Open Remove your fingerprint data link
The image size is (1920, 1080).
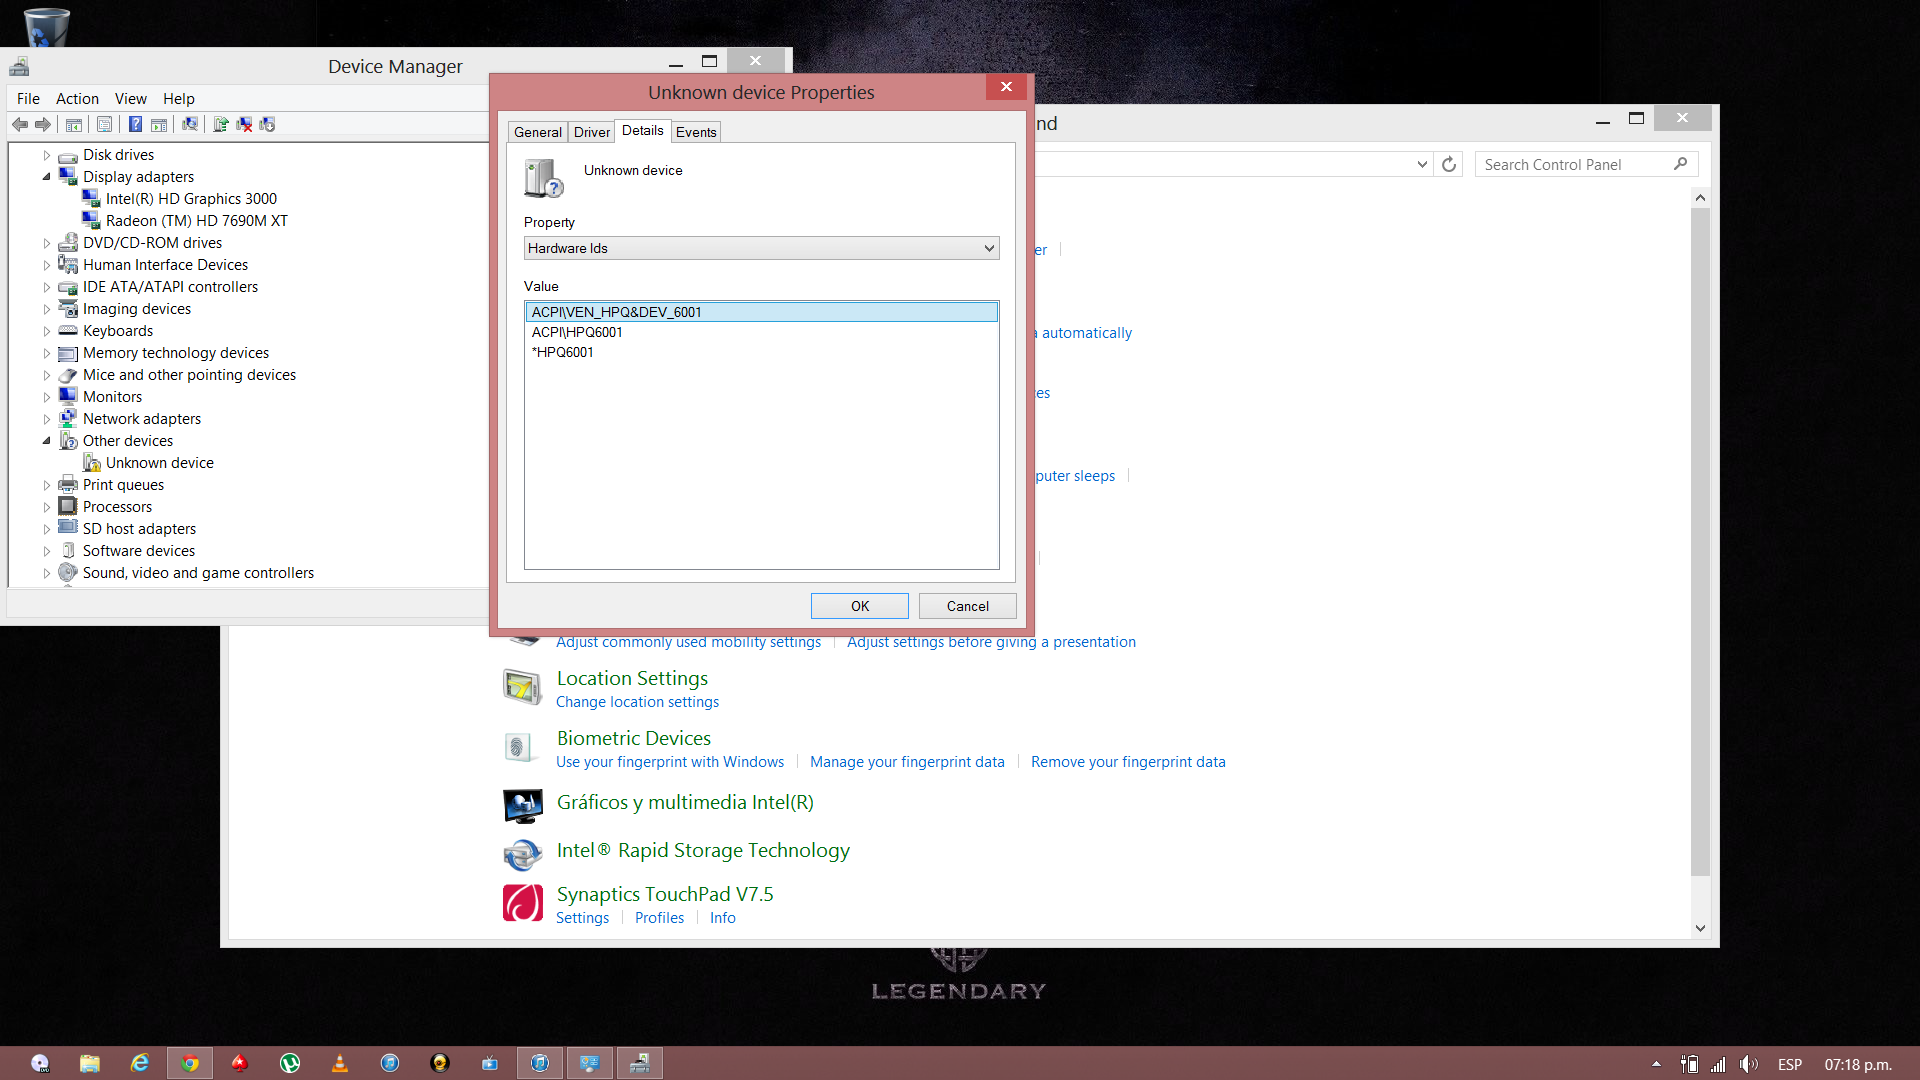click(x=1128, y=762)
